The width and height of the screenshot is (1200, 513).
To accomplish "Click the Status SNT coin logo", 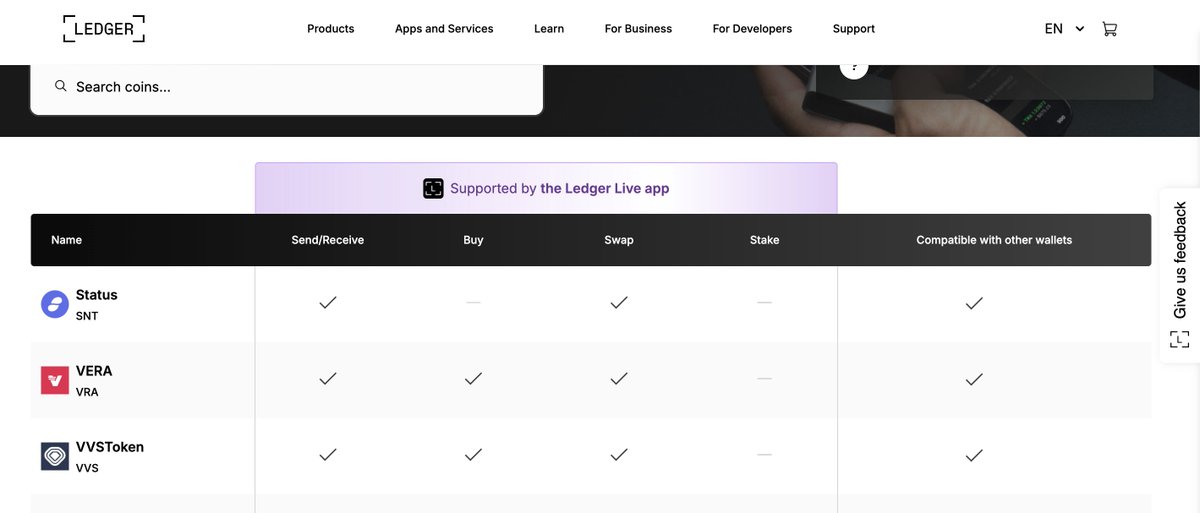I will pyautogui.click(x=55, y=304).
